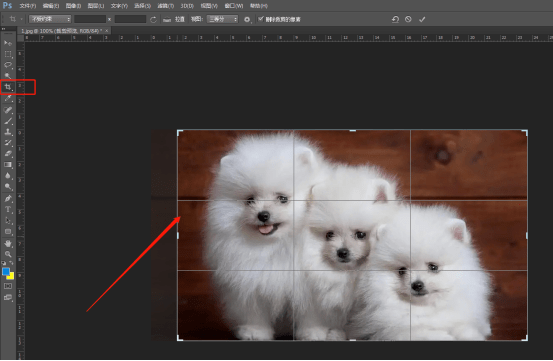Select the Hand tool

8,243
